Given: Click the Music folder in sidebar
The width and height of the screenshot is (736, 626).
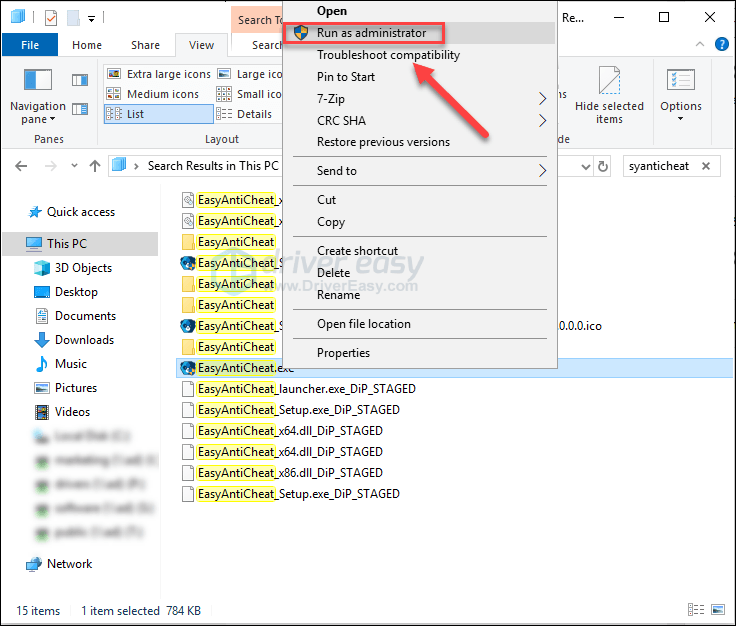Looking at the screenshot, I should (71, 364).
